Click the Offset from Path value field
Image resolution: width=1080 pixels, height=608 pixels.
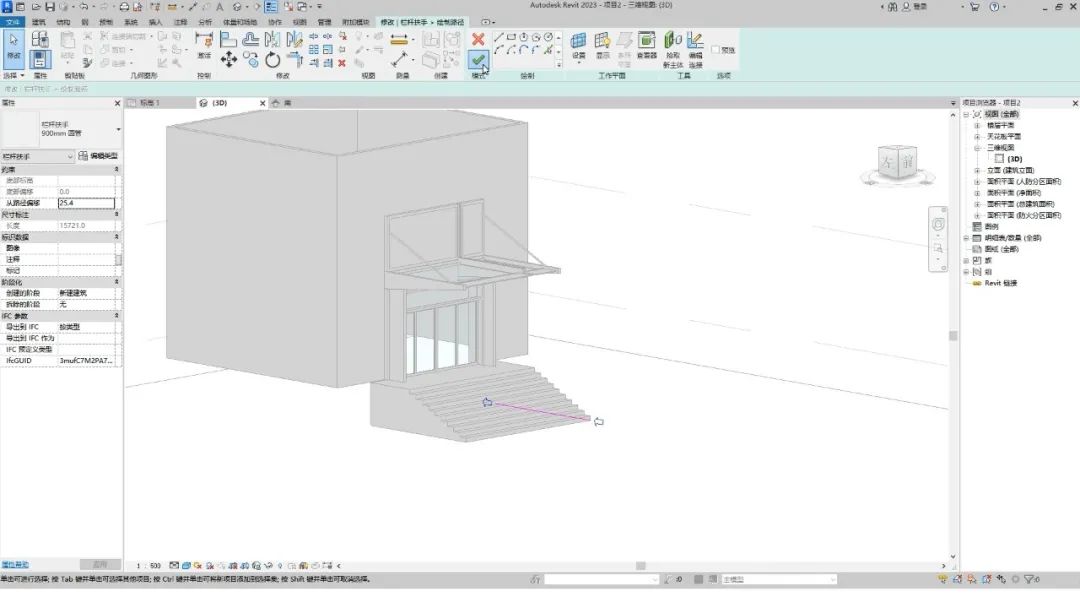[x=86, y=203]
